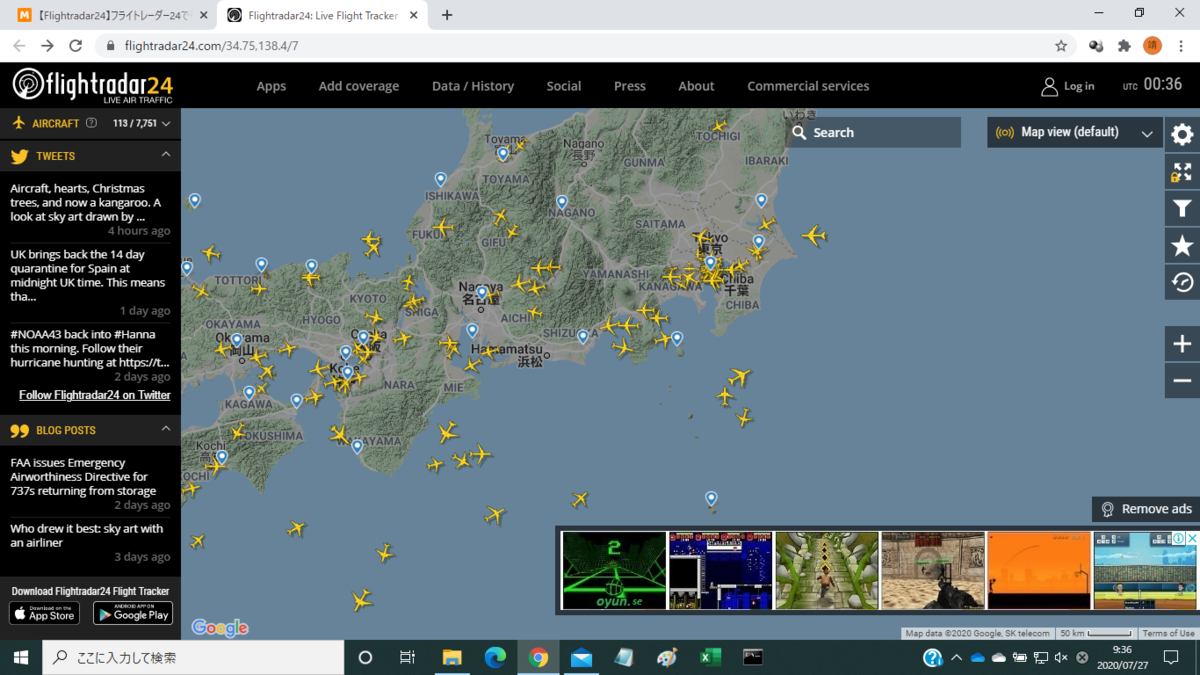
Task: Click Remove ads button
Action: [1146, 509]
